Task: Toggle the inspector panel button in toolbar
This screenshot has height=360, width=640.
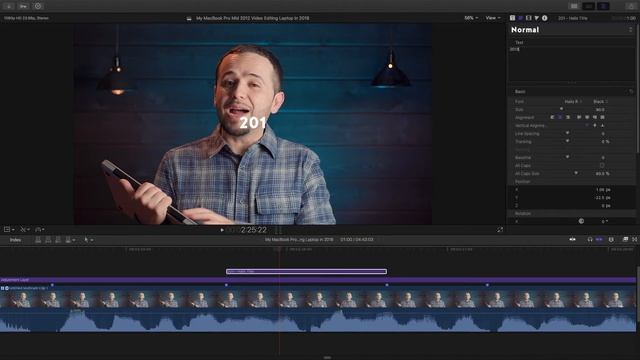Action: 603,6
